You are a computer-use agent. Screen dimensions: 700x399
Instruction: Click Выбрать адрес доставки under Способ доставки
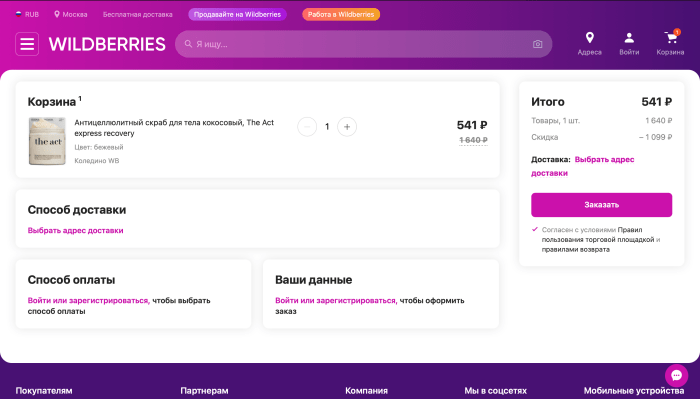[75, 230]
